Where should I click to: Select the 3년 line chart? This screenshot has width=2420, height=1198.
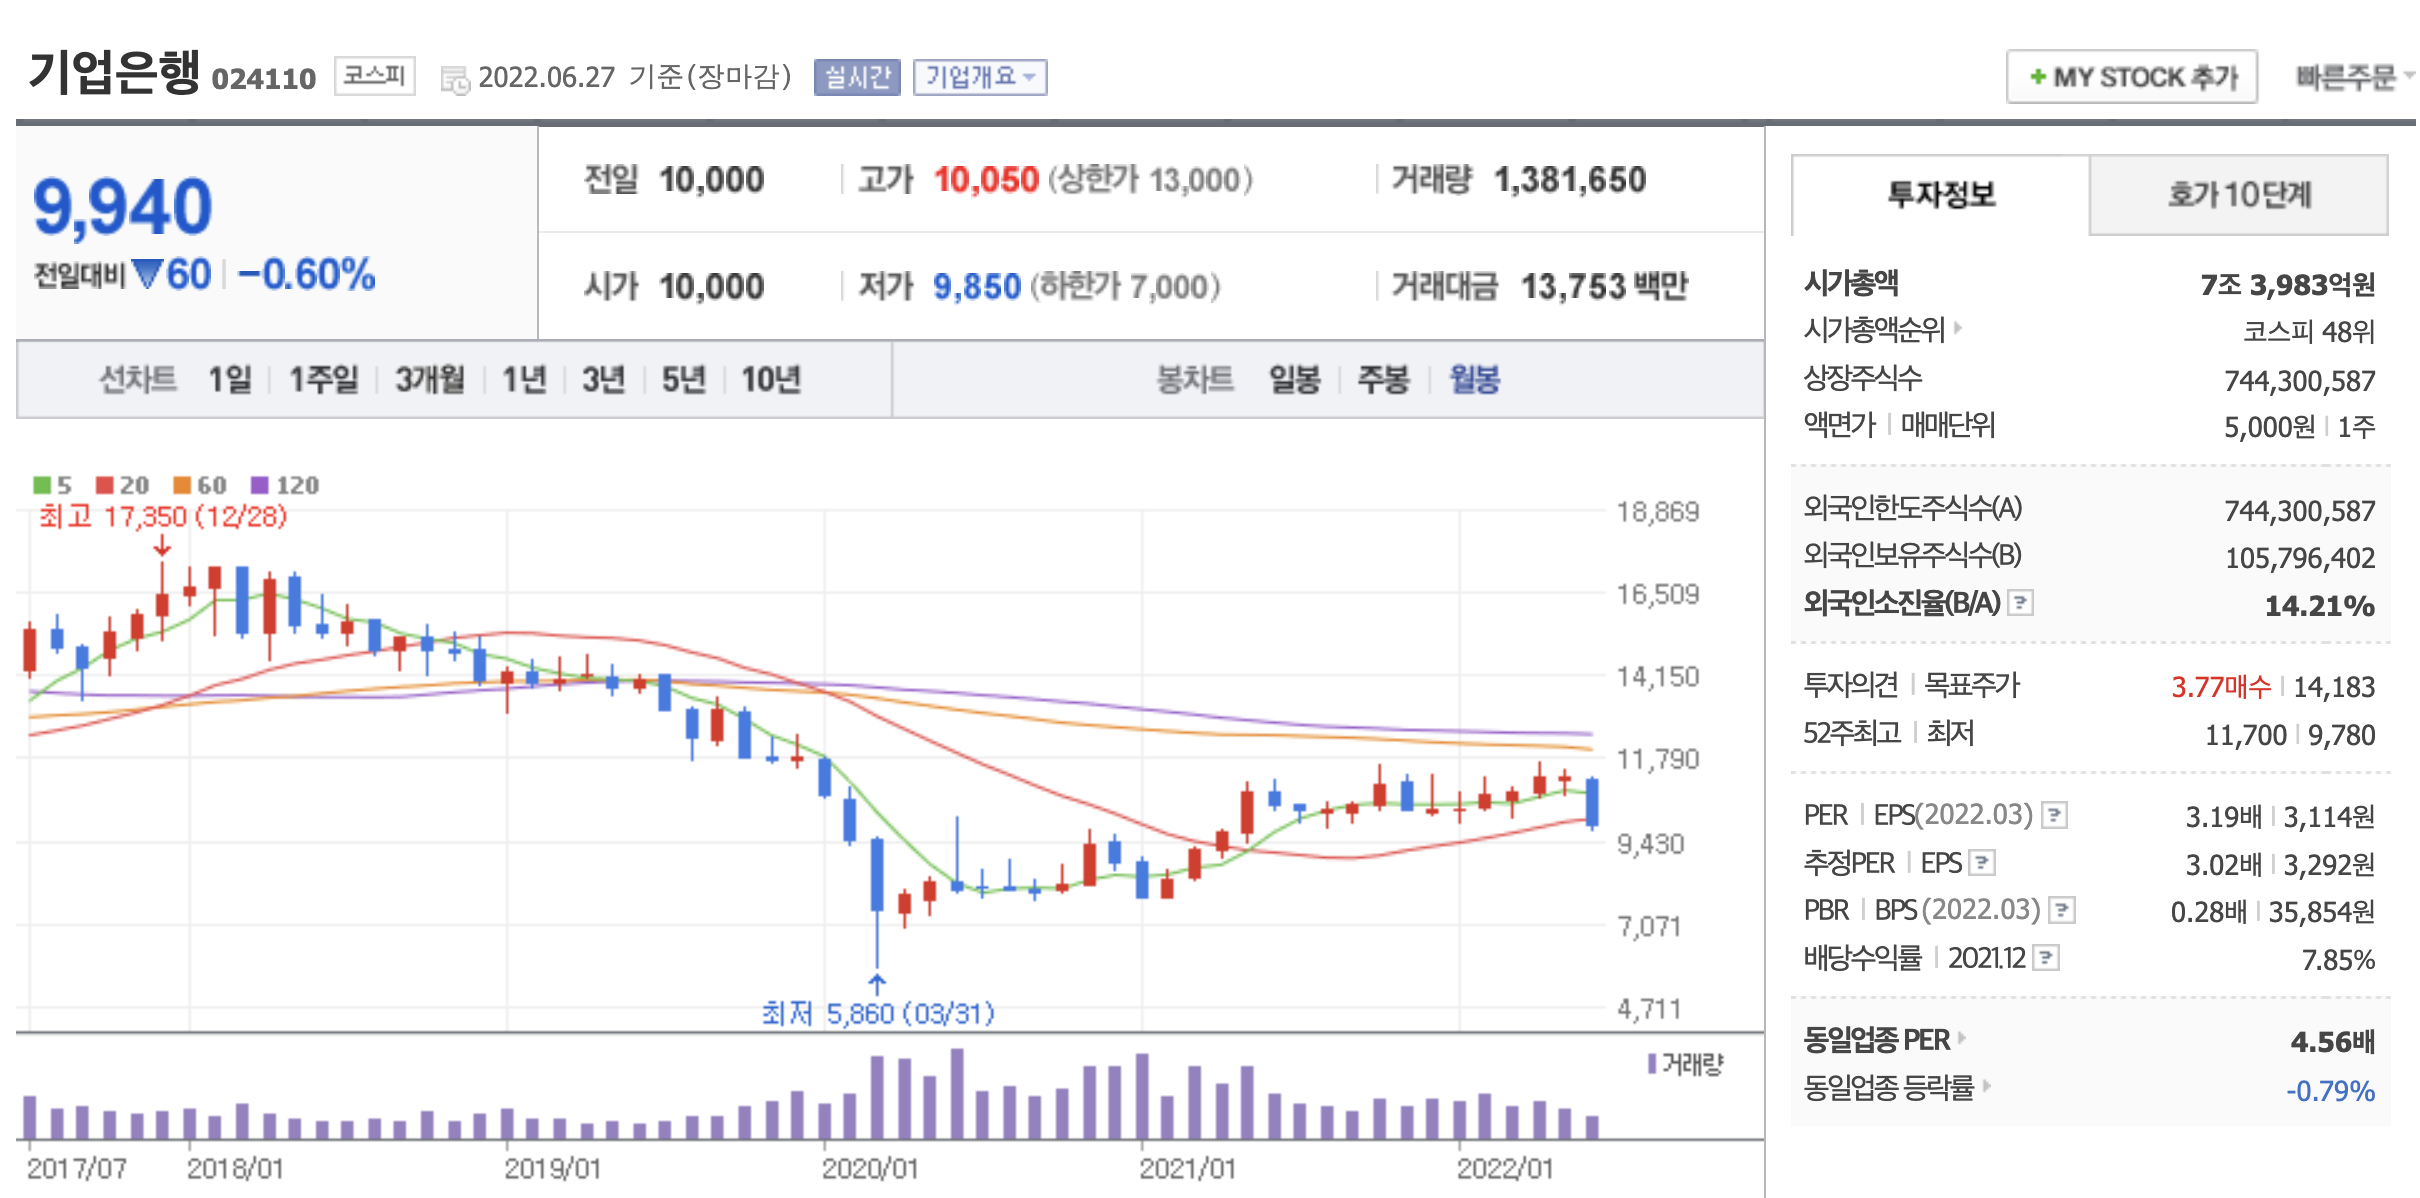tap(604, 380)
